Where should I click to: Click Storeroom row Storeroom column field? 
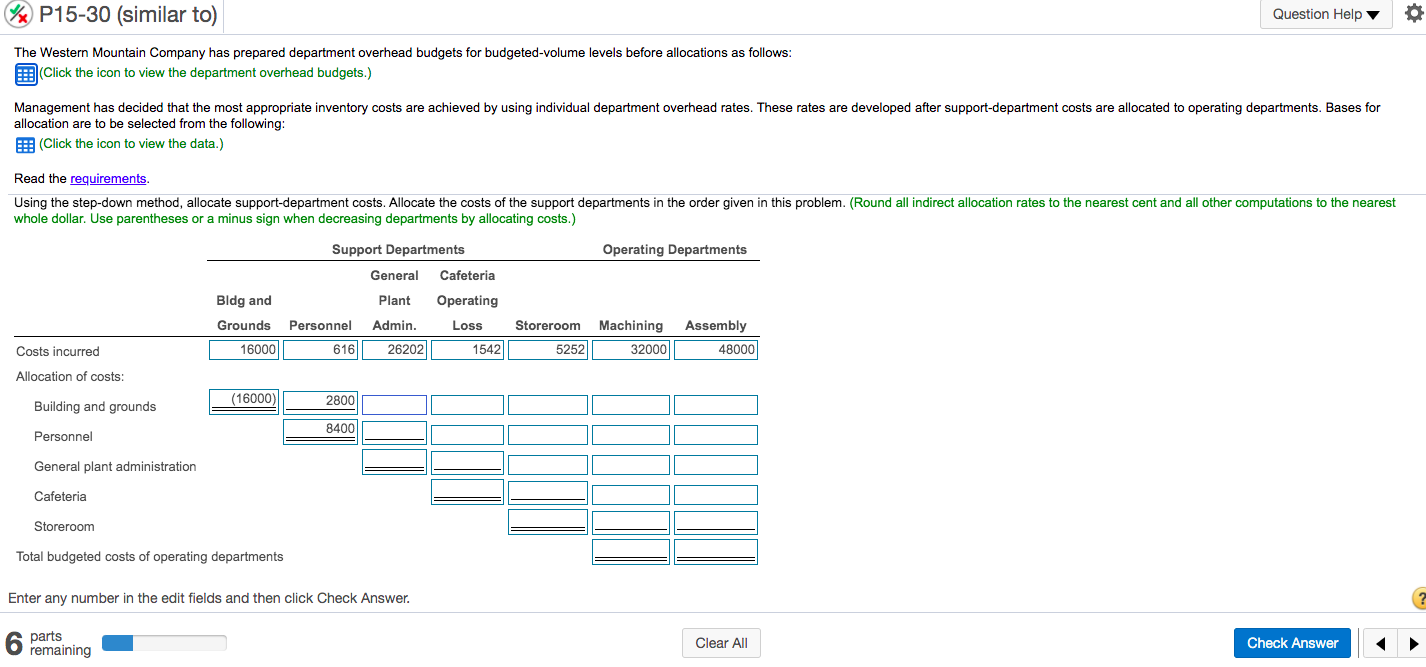point(548,520)
